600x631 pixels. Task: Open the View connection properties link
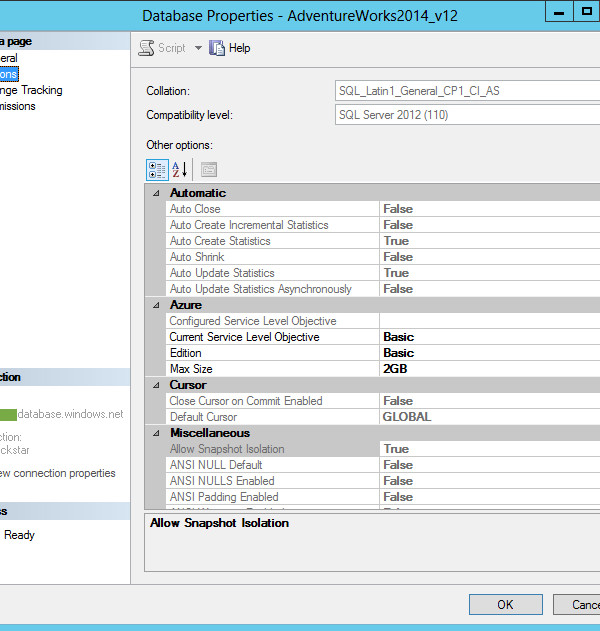click(x=58, y=473)
